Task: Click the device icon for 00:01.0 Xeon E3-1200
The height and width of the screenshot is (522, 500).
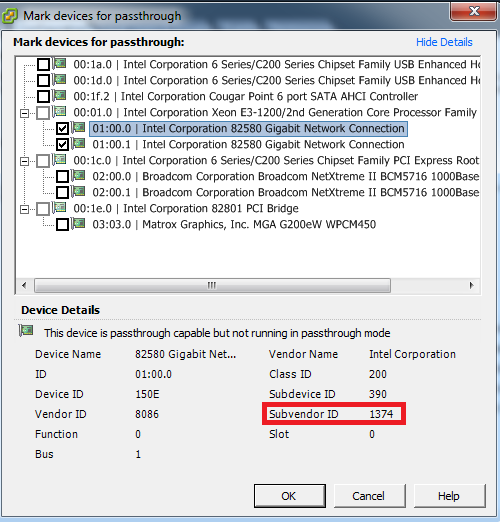Action: [x=60, y=111]
